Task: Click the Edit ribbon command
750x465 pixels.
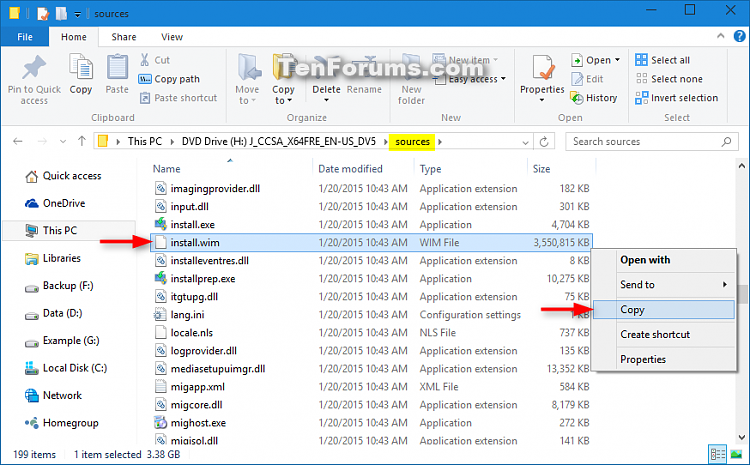Action: click(x=587, y=79)
